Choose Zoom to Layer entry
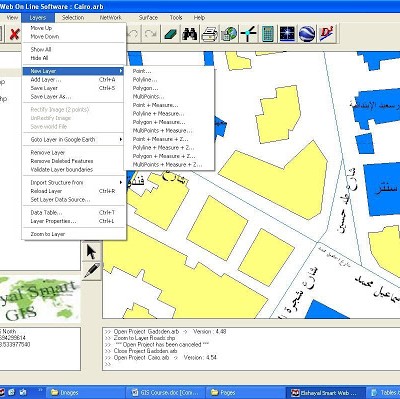This screenshot has height=399, width=400. pyautogui.click(x=74, y=234)
